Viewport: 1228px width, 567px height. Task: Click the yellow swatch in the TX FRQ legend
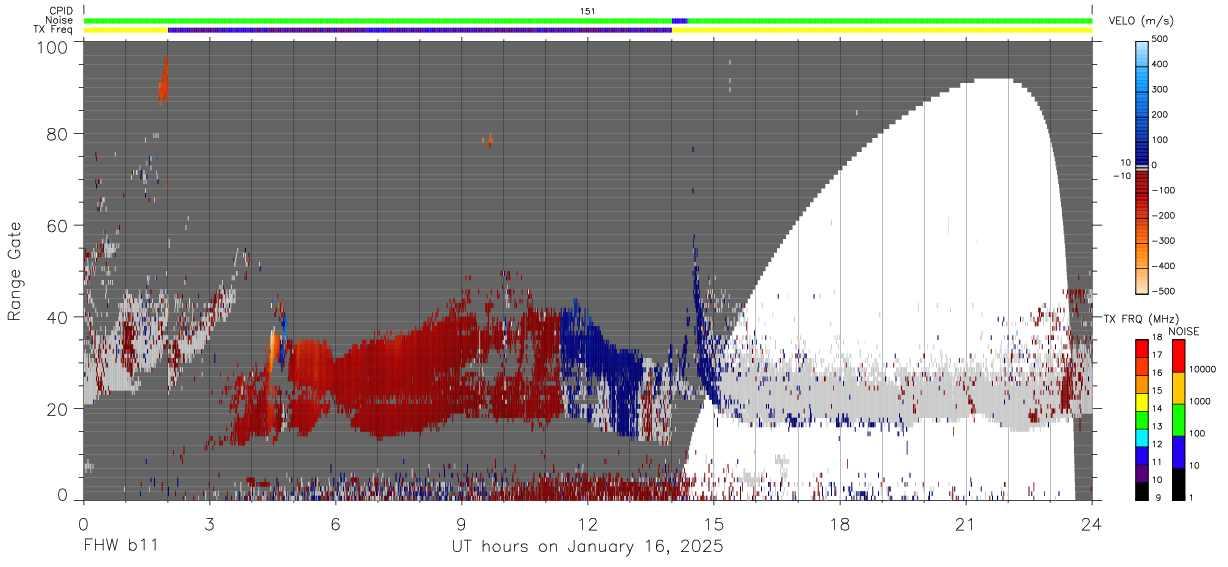tap(1141, 401)
